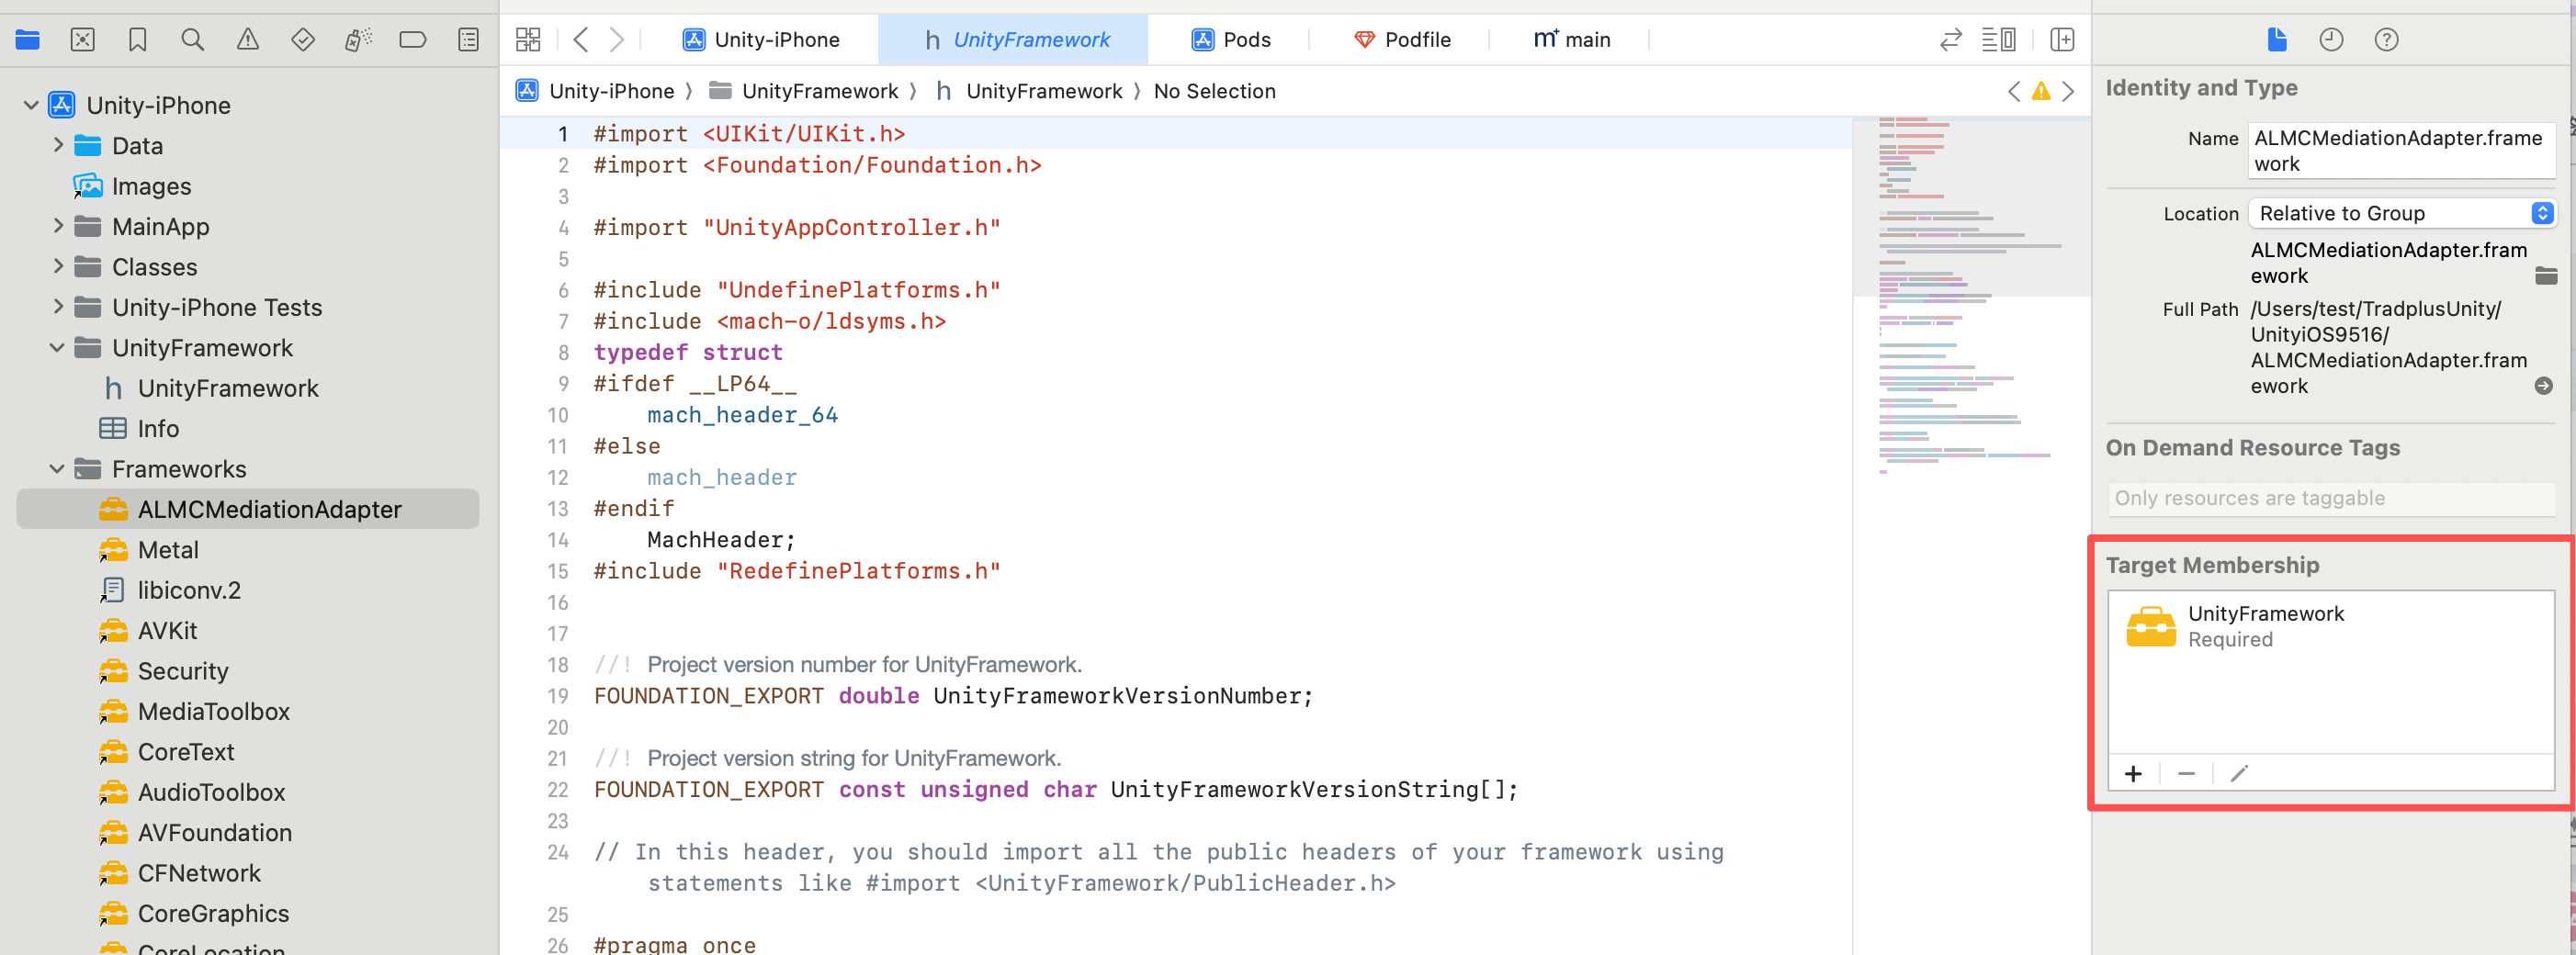The image size is (2576, 955).
Task: Select libiconv.2 library
Action: [189, 591]
